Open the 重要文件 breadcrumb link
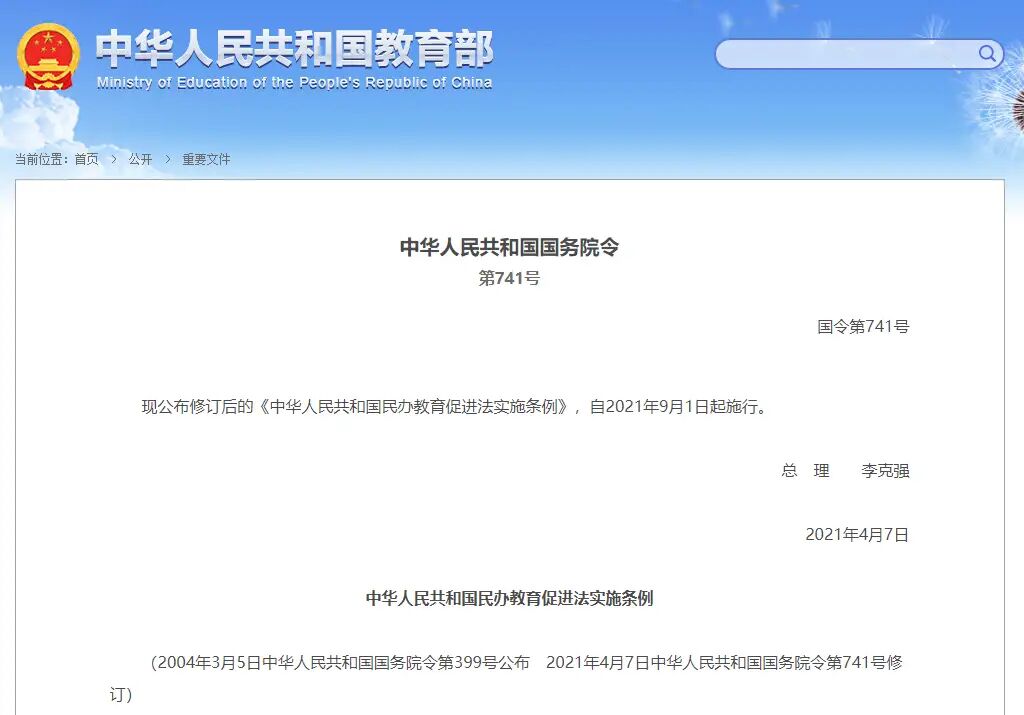This screenshot has height=715, width=1024. coord(206,159)
